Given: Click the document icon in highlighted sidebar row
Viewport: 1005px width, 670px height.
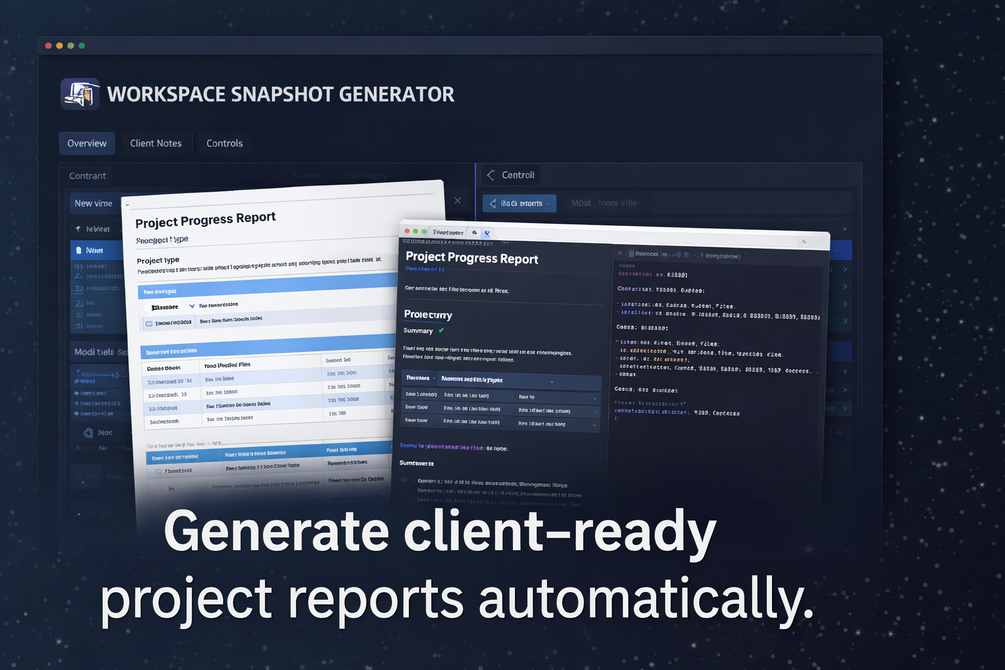Looking at the screenshot, I should tap(79, 250).
